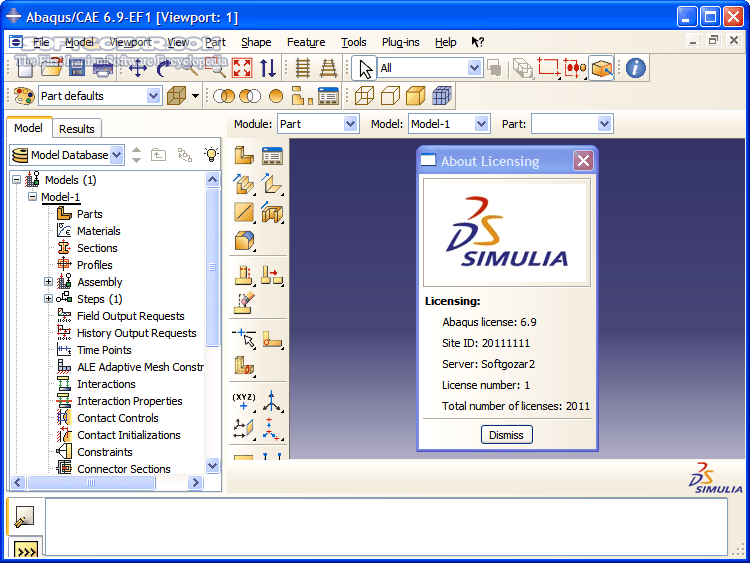Expand the Steps (1) tree node

(x=48, y=298)
